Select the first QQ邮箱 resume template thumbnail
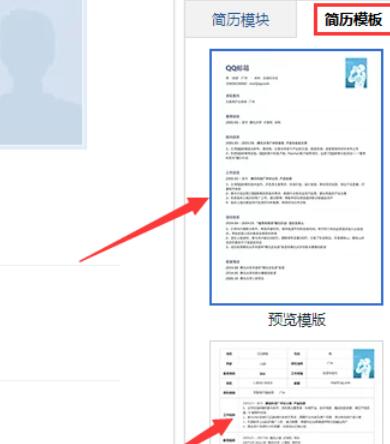 [x=296, y=177]
